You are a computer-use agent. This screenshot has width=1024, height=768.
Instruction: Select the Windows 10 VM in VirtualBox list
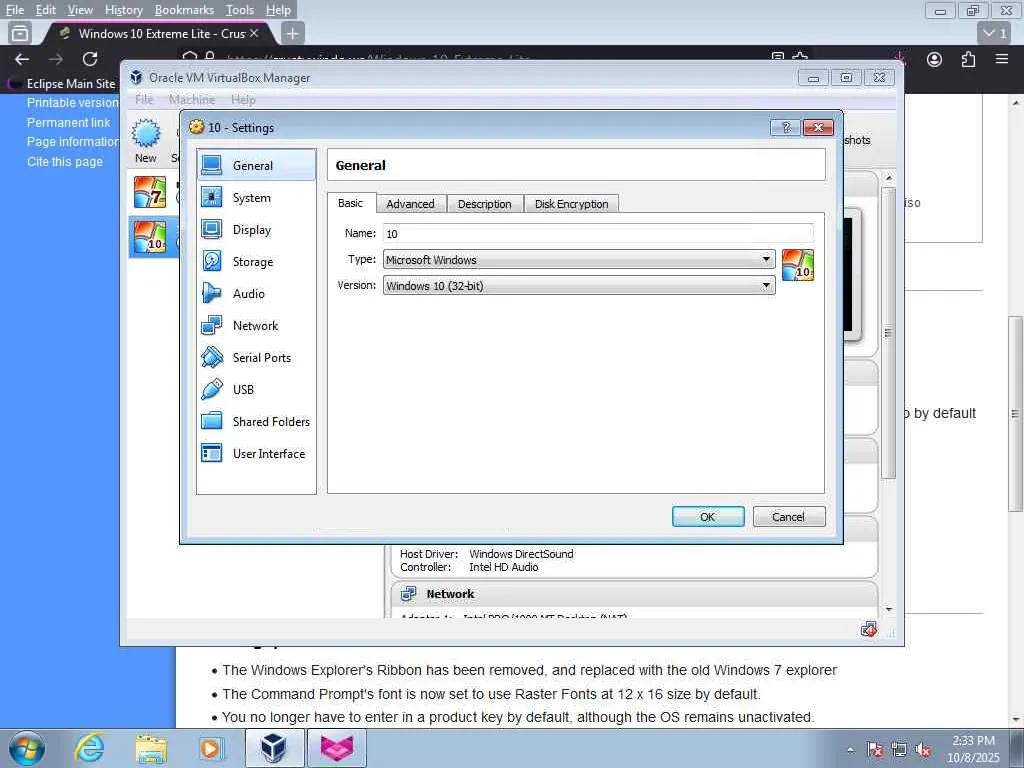pyautogui.click(x=150, y=236)
